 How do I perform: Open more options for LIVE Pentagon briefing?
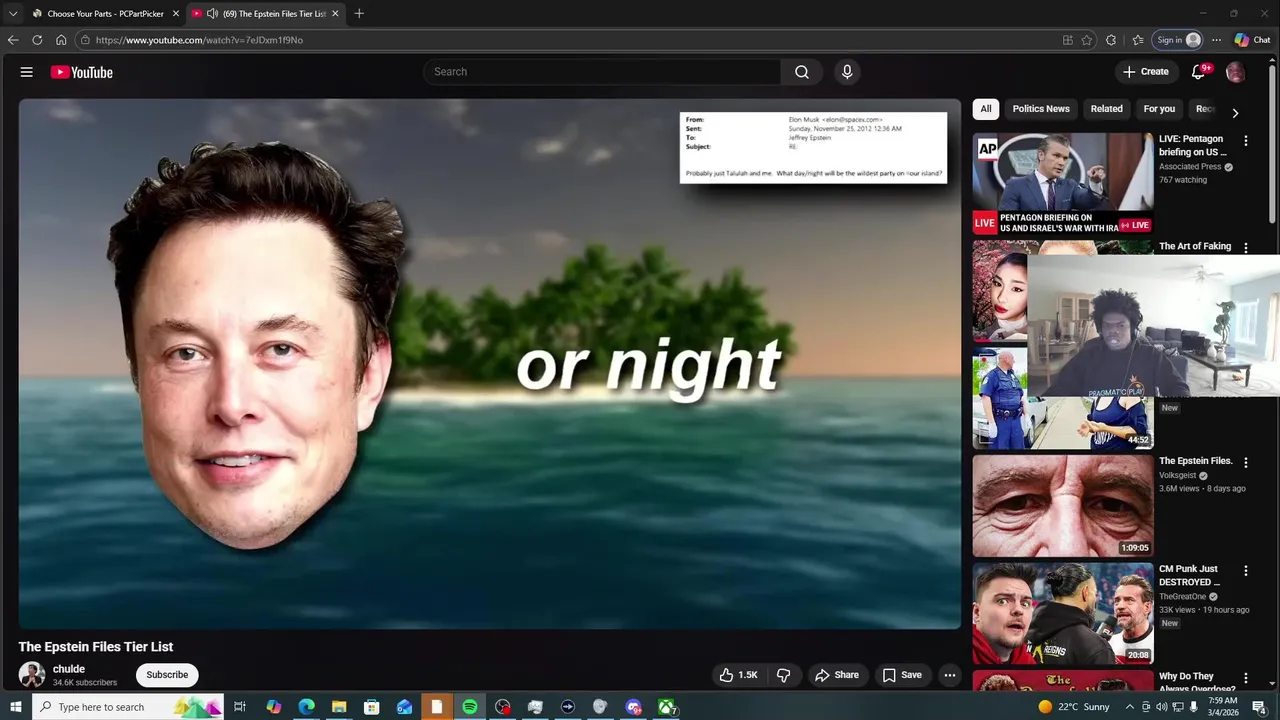click(1245, 141)
